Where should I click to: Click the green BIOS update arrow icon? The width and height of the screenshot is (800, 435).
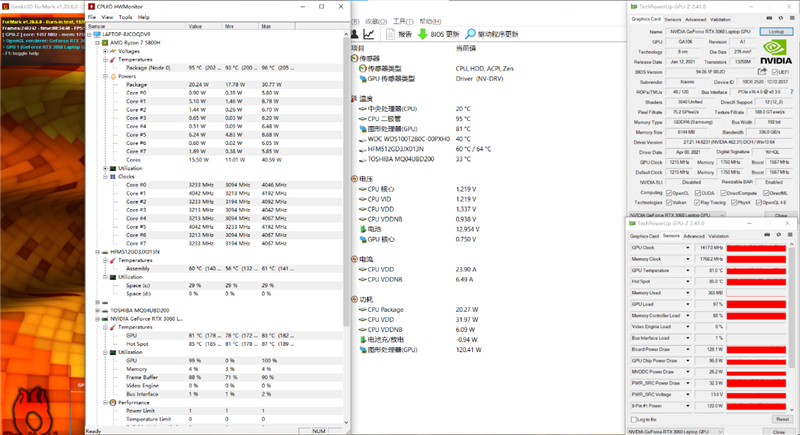422,34
